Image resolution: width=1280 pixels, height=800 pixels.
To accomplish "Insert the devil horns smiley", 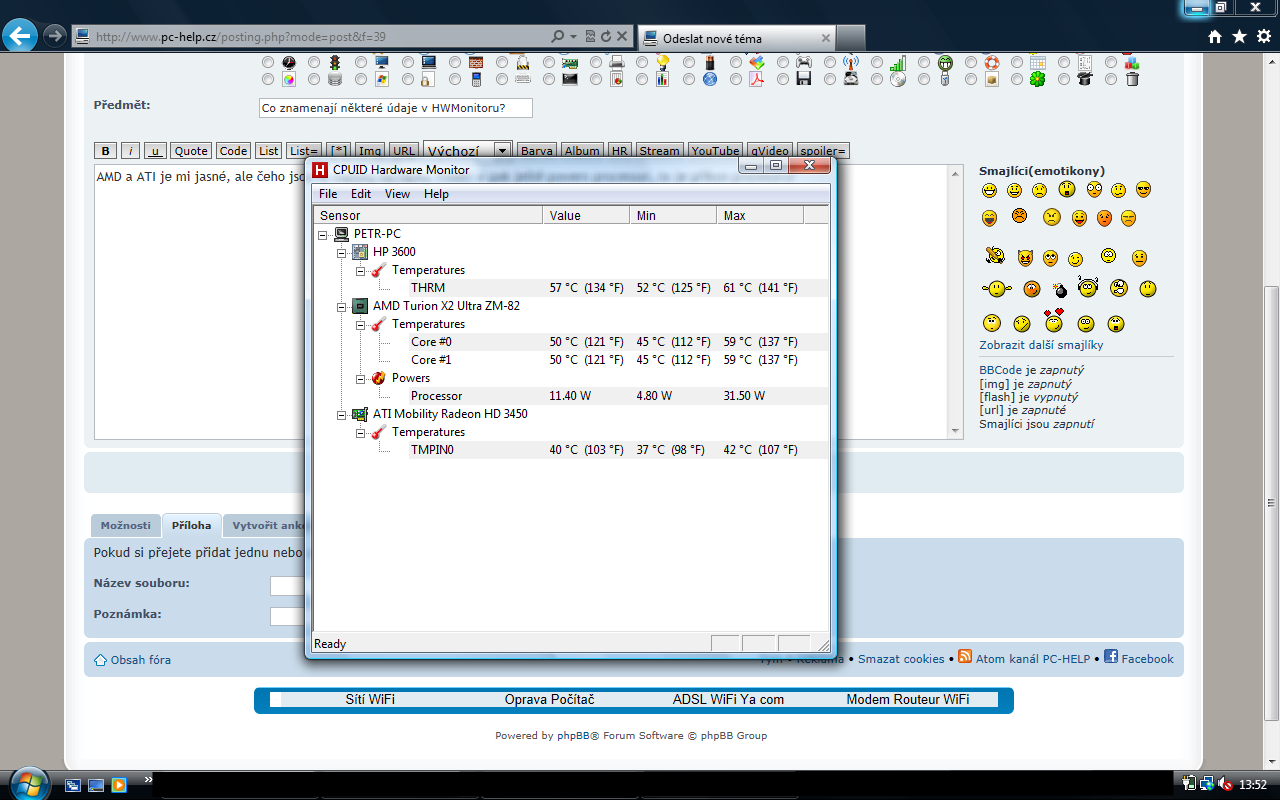I will click(x=1025, y=258).
